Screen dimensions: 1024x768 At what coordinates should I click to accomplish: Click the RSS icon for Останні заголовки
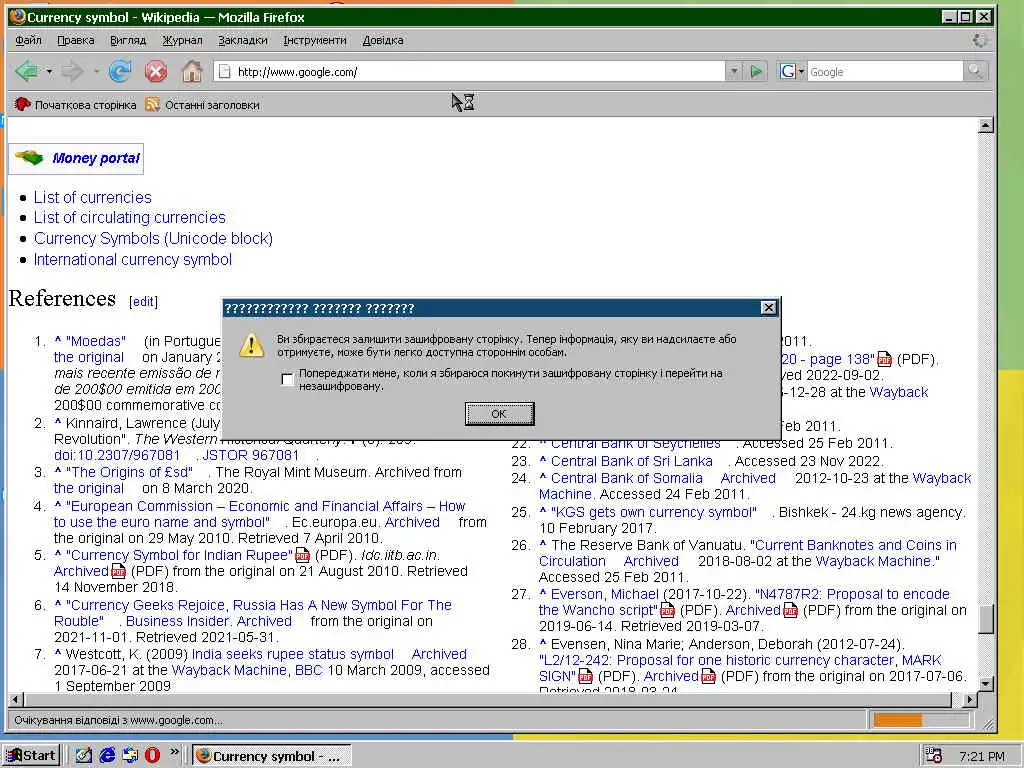tap(152, 104)
